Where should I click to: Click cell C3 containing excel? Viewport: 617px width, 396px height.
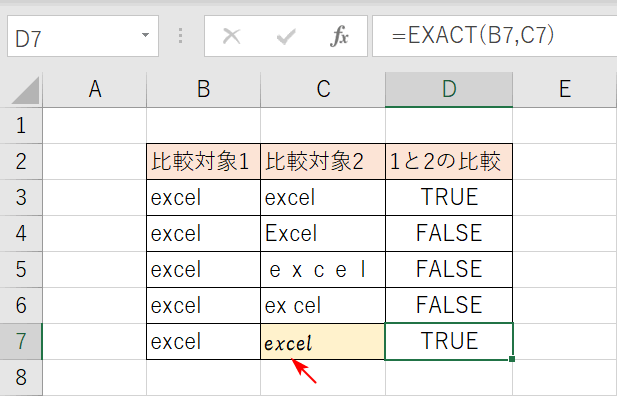pyautogui.click(x=323, y=198)
